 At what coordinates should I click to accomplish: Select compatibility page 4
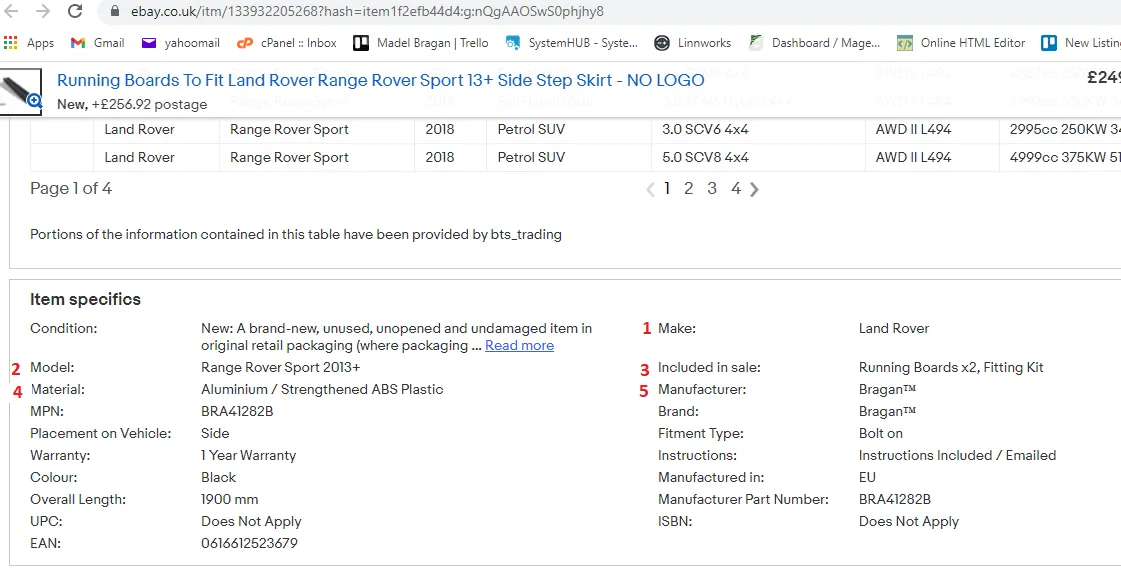click(736, 189)
